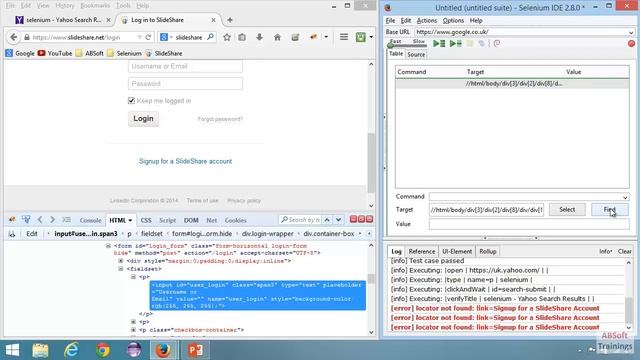The height and width of the screenshot is (360, 640).
Task: Play current test case in Selenium IDE
Action: (455, 43)
